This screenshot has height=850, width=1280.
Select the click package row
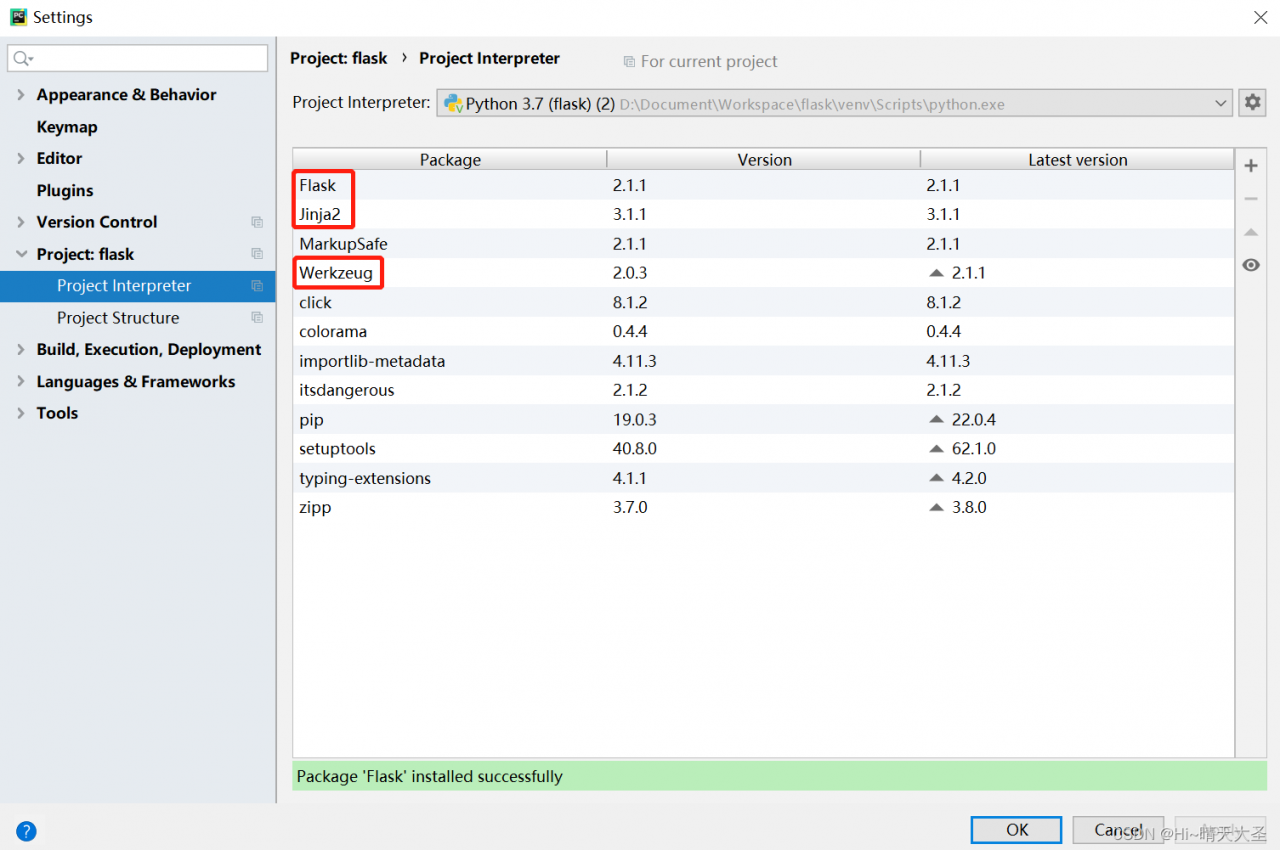(764, 302)
